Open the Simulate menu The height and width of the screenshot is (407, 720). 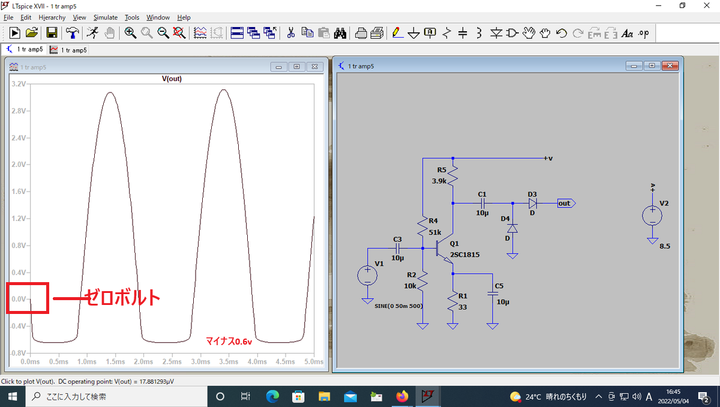point(105,17)
